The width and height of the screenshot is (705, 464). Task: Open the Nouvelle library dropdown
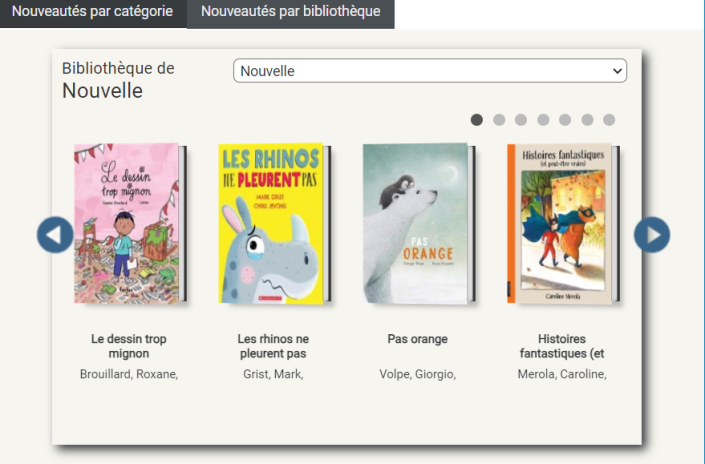pos(429,71)
